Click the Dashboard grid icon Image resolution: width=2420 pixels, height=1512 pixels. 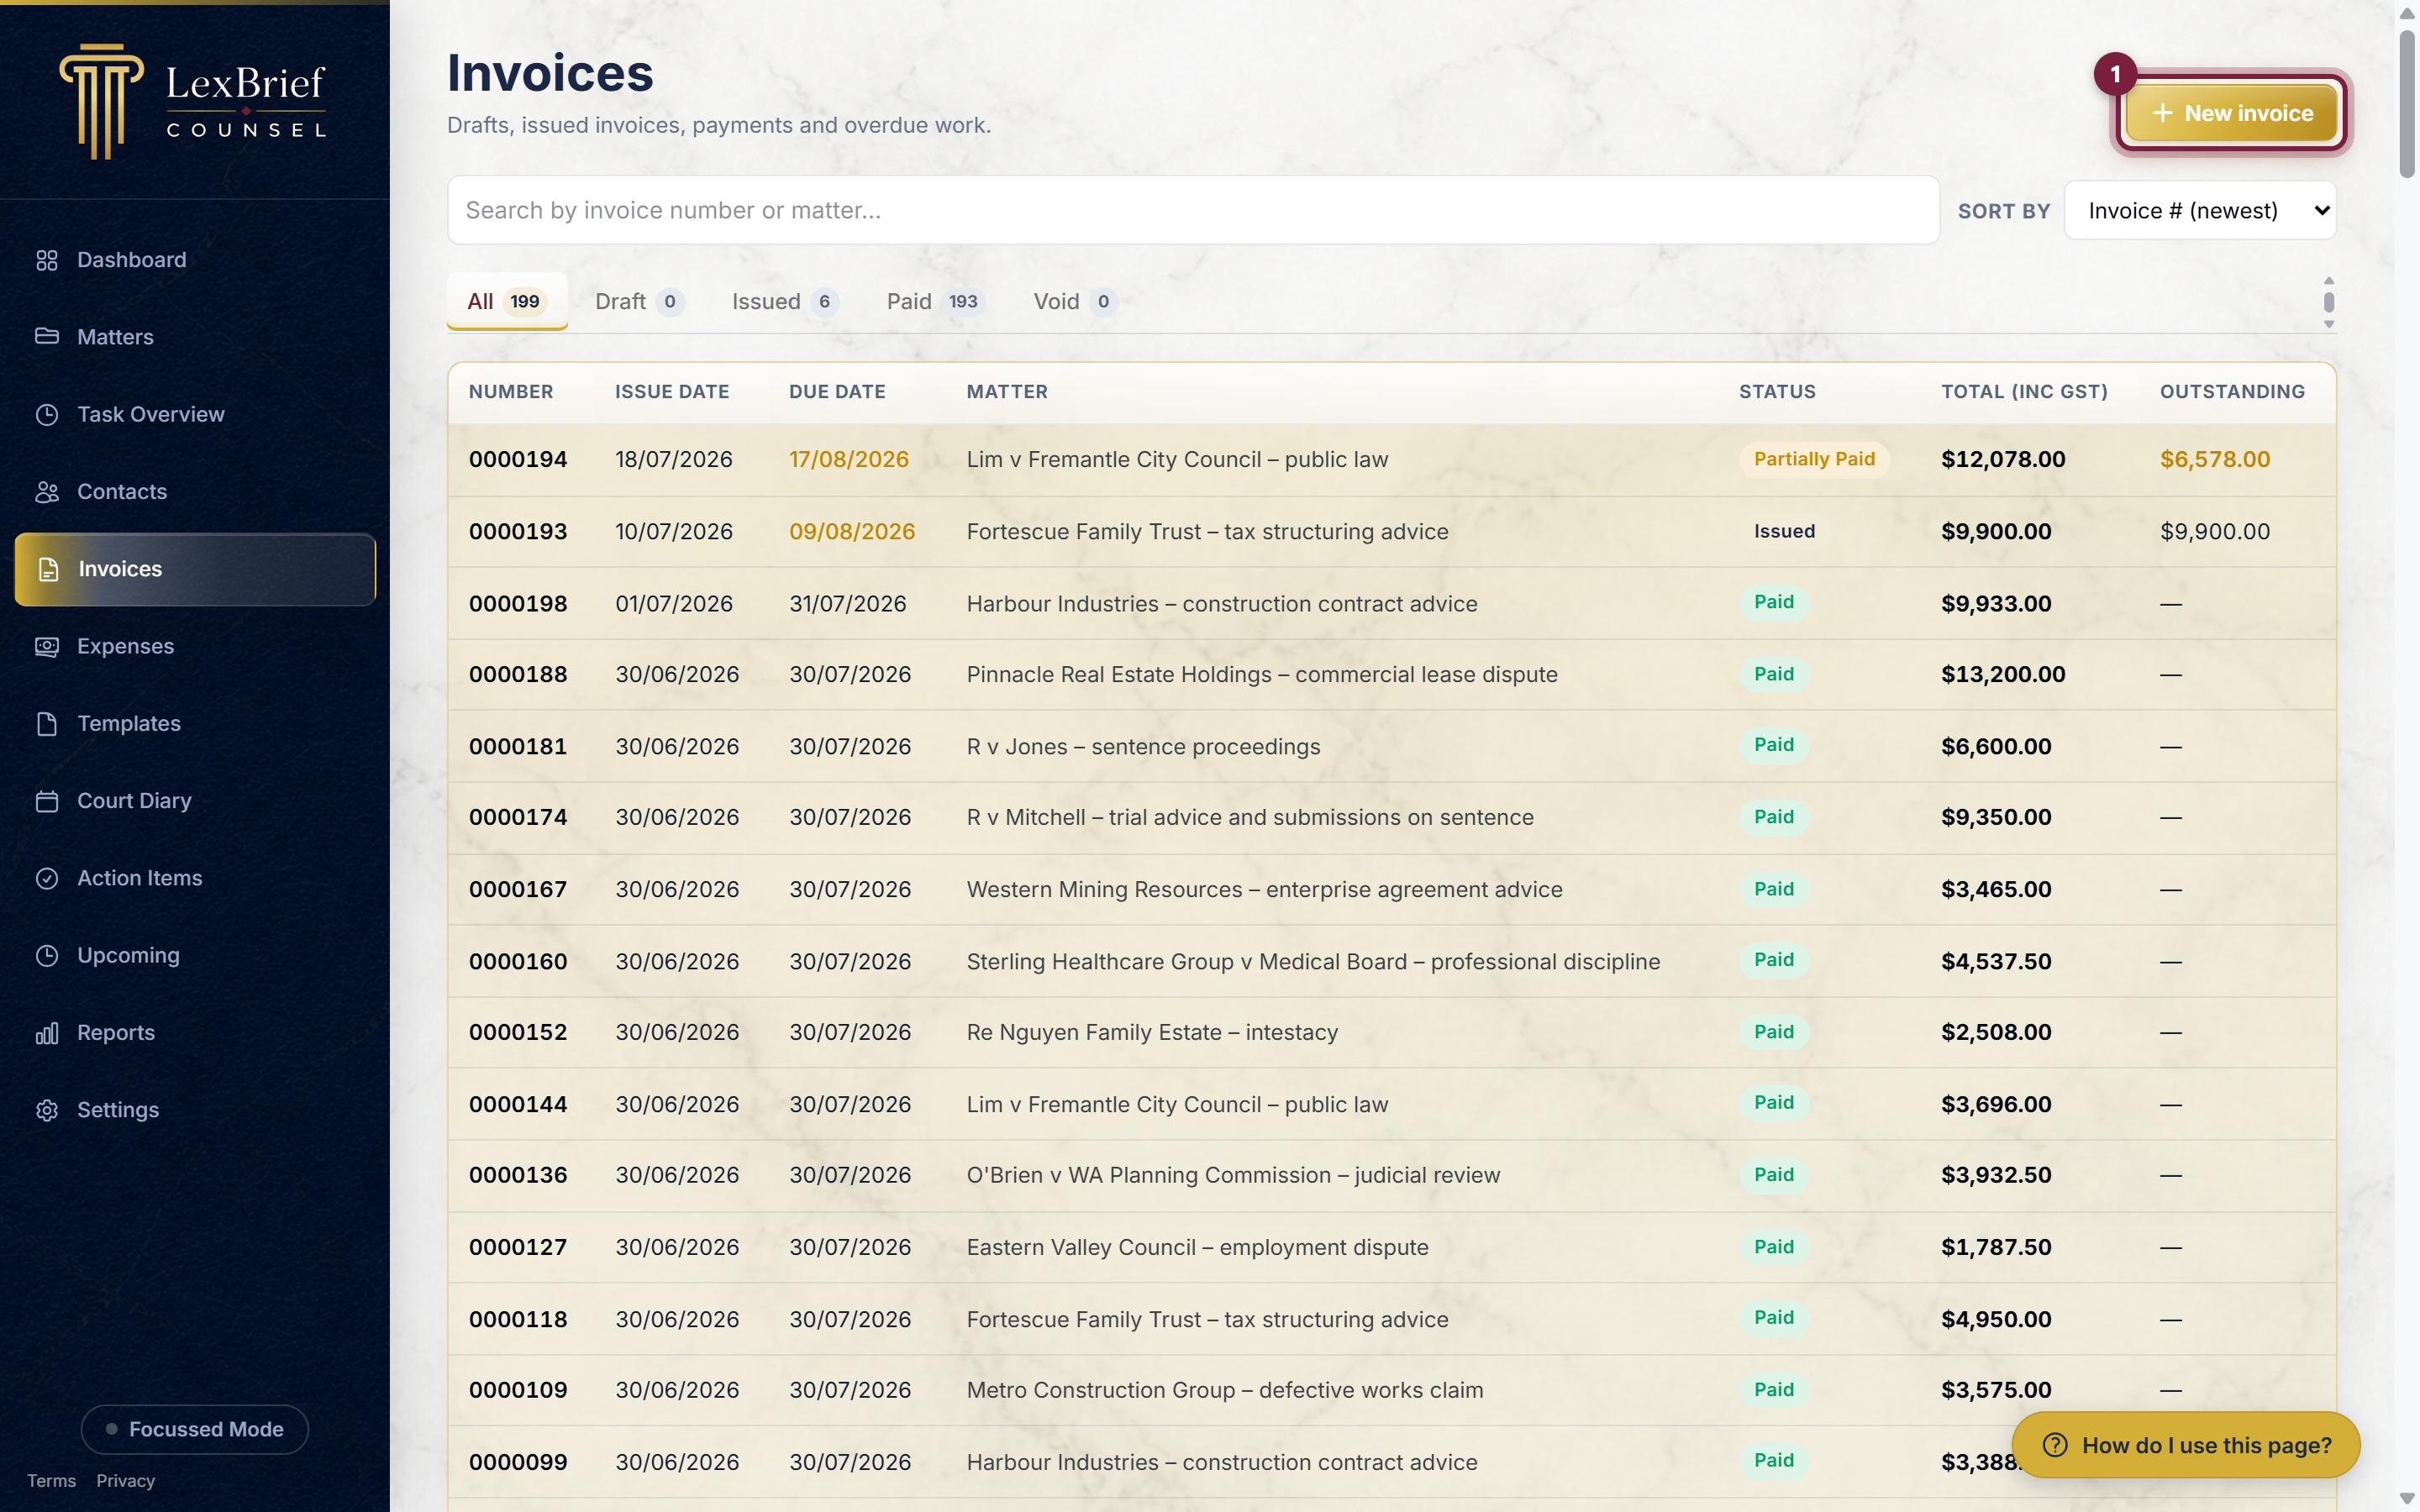47,260
